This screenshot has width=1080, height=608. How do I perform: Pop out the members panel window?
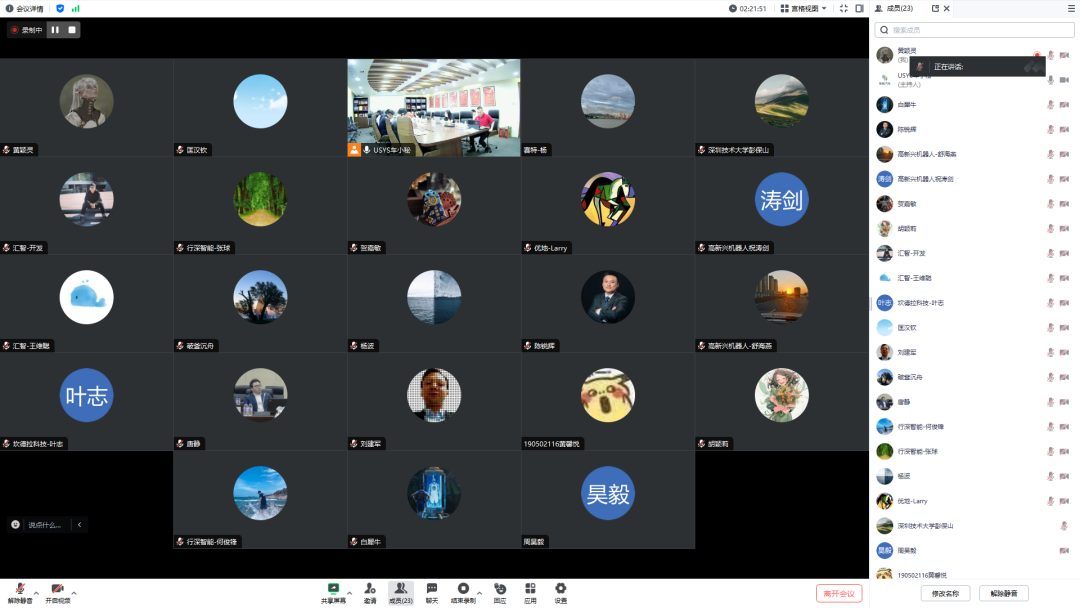pyautogui.click(x=935, y=8)
